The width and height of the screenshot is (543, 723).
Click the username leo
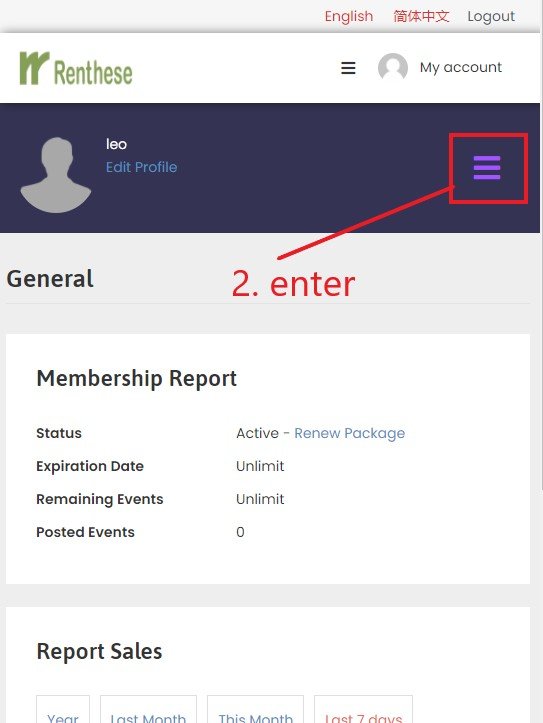tap(116, 144)
